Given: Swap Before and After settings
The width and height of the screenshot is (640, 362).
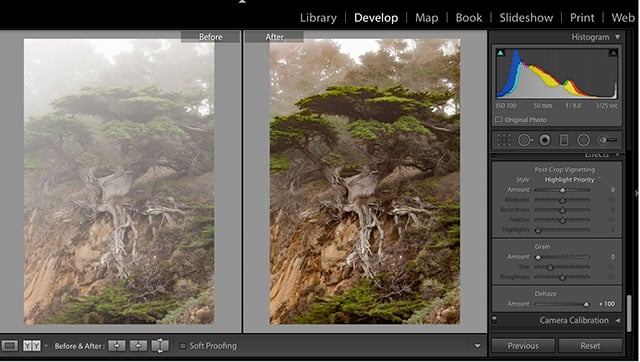Looking at the screenshot, I should click(x=160, y=346).
